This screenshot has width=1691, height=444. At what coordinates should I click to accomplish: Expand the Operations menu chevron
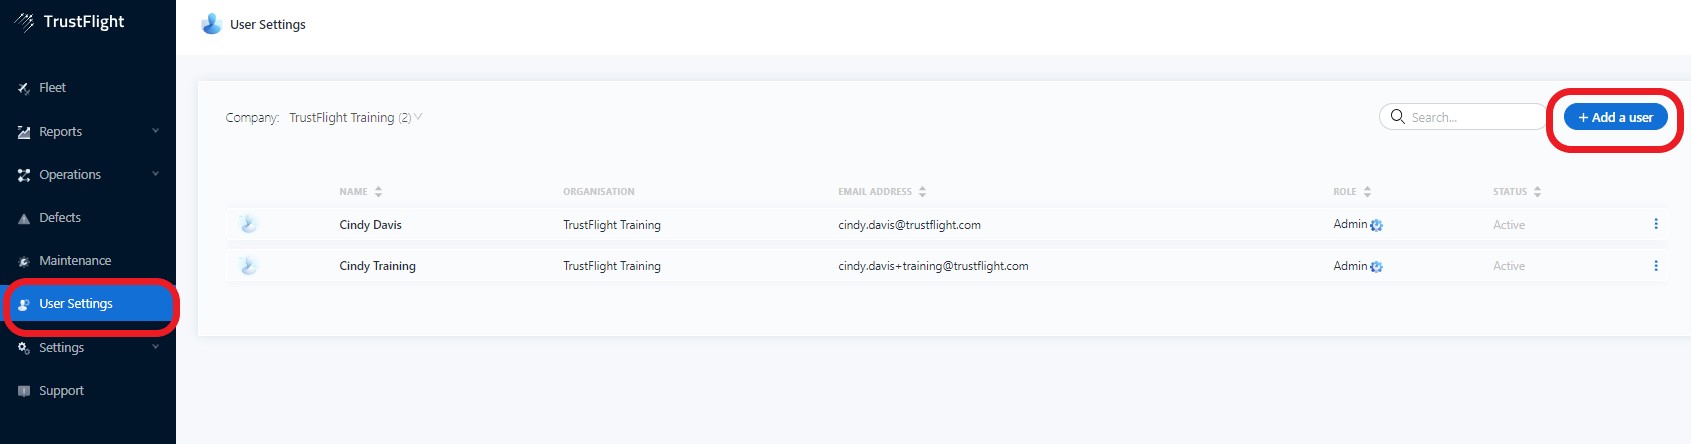[x=155, y=174]
